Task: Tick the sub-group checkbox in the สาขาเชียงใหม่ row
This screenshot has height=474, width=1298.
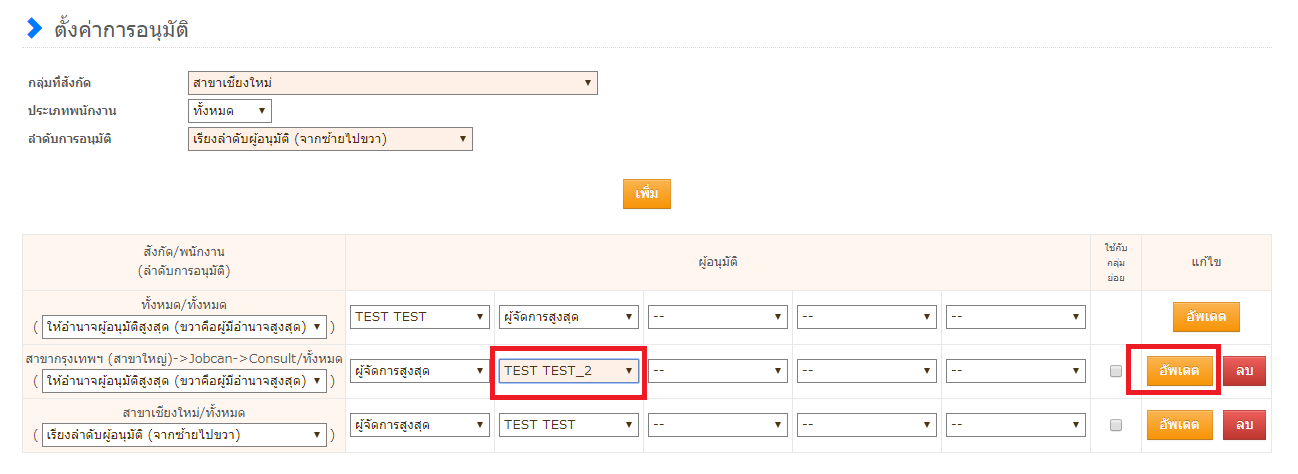Action: pos(1116,425)
